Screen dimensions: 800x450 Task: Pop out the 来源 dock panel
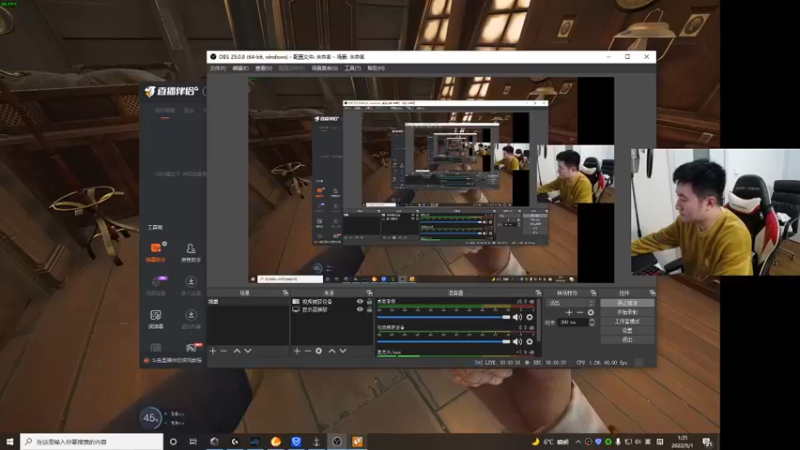pos(369,293)
